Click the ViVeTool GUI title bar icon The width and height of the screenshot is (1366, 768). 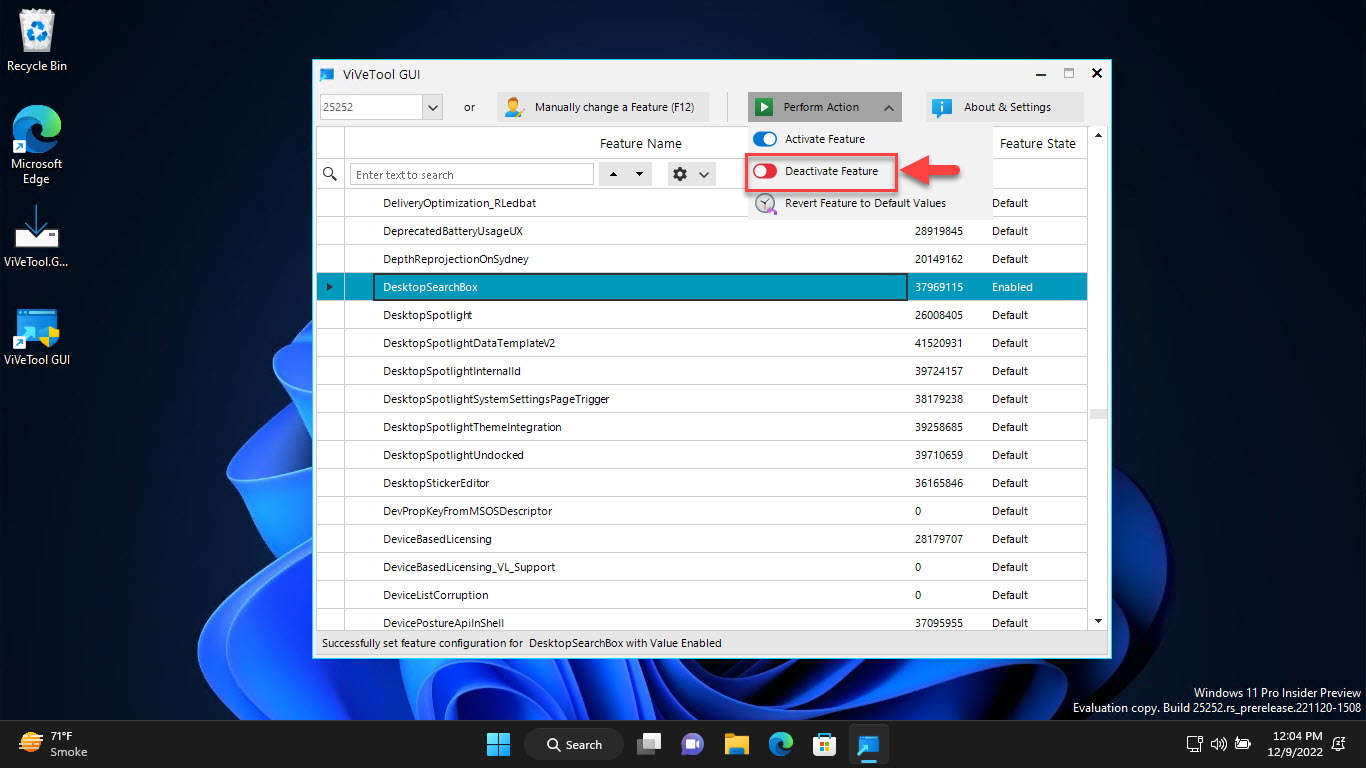(326, 74)
